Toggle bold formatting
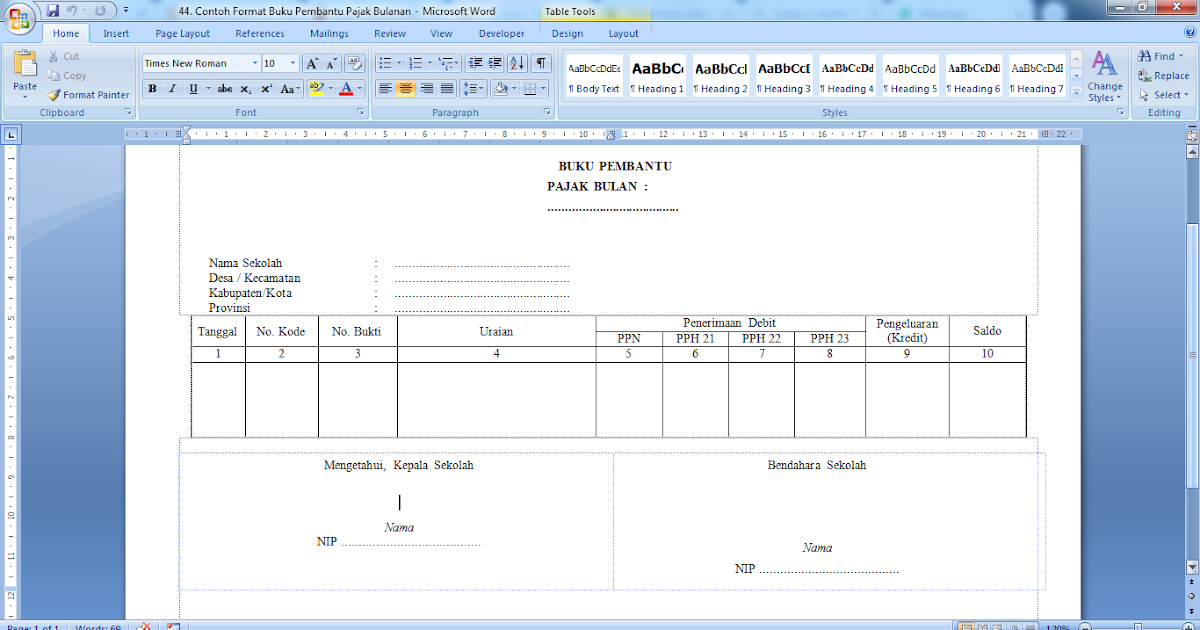 pos(152,89)
